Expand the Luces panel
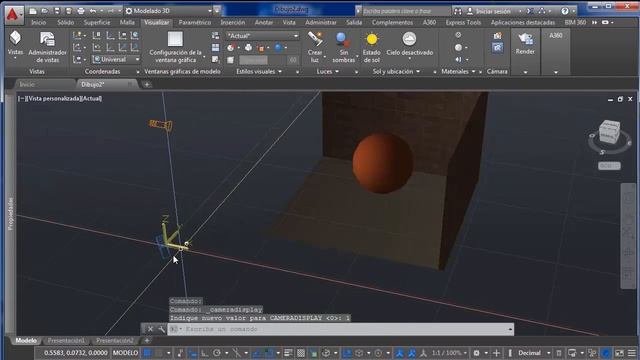Image resolution: width=640 pixels, height=360 pixels. tap(328, 71)
